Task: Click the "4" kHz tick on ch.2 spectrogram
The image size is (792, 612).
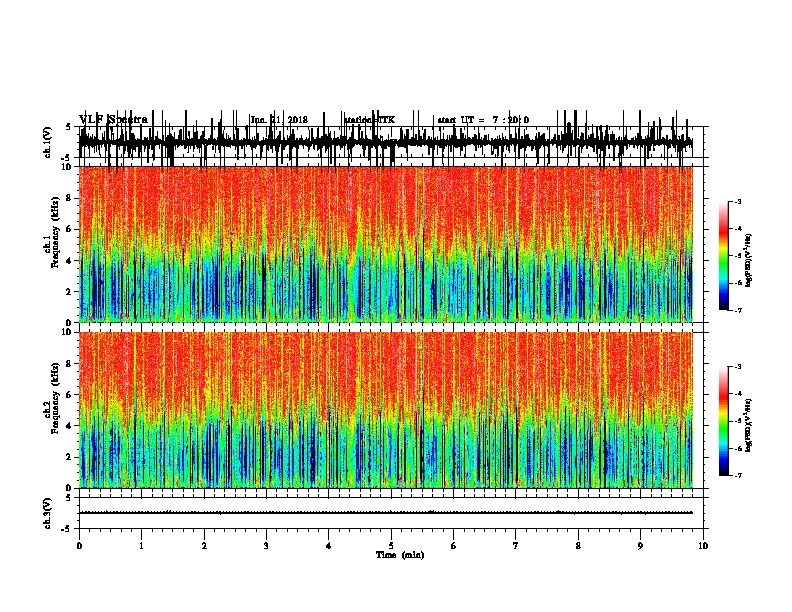Action: pyautogui.click(x=69, y=426)
